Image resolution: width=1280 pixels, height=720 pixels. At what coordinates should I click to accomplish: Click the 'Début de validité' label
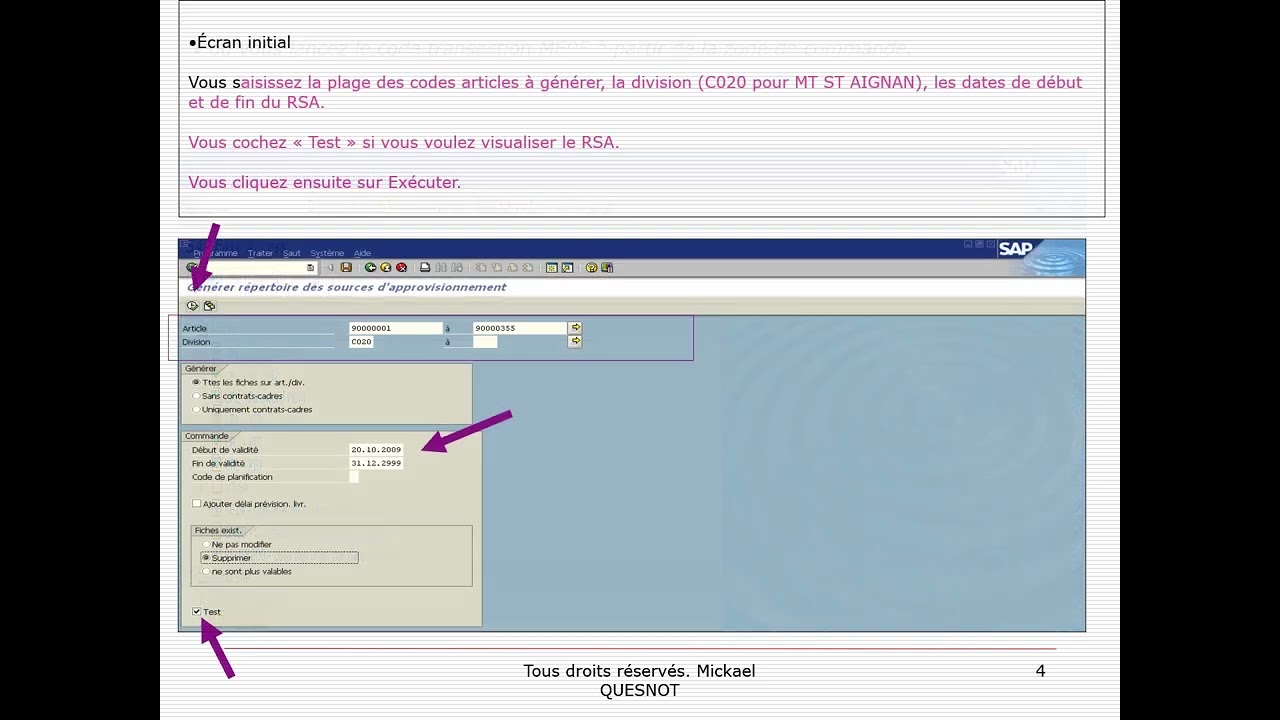225,450
